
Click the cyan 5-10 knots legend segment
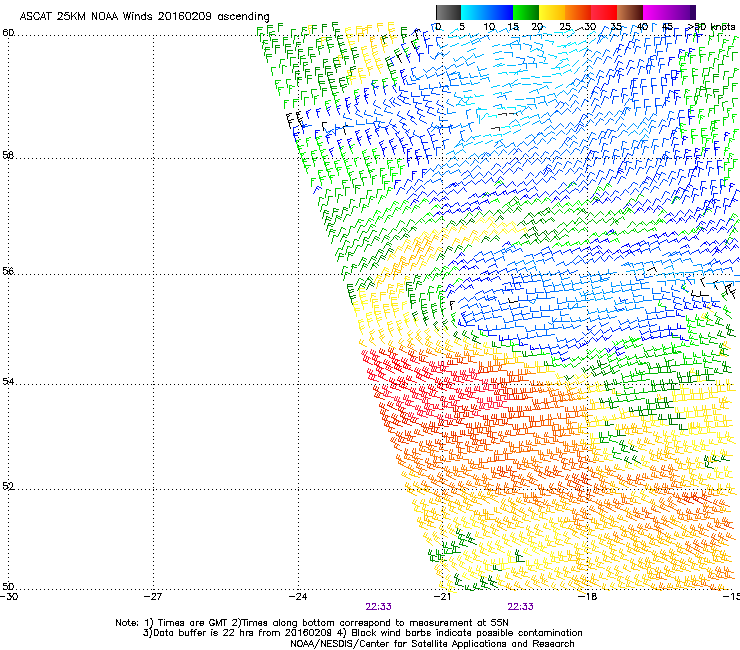pos(474,12)
